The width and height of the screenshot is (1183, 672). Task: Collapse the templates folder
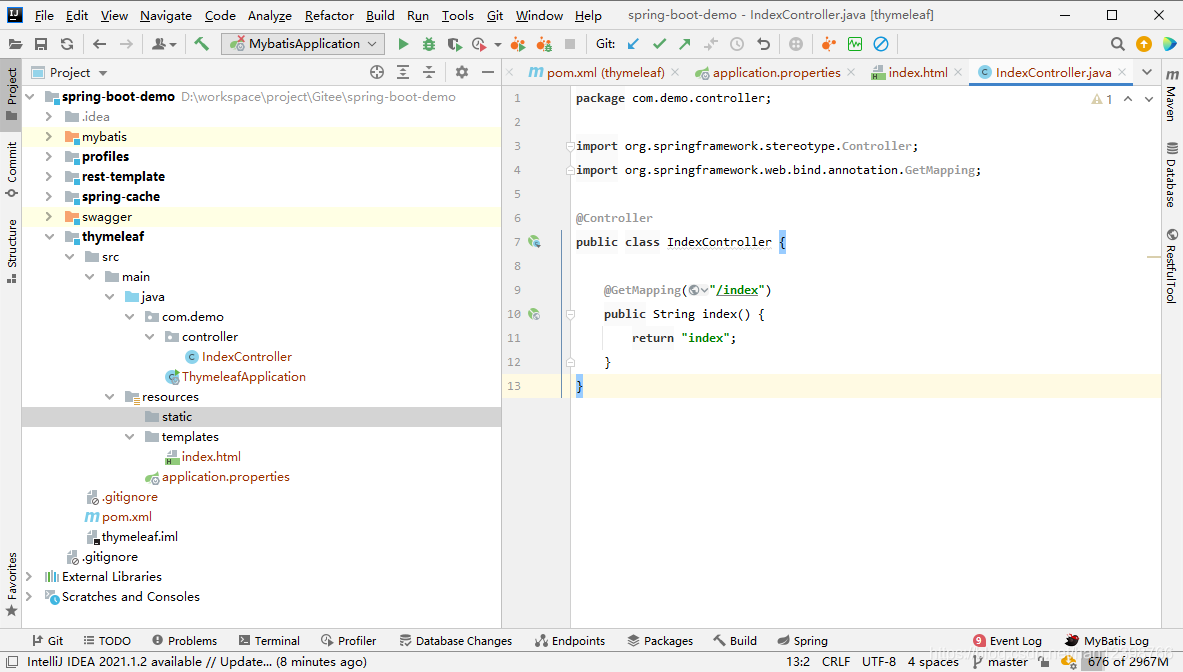tap(129, 437)
